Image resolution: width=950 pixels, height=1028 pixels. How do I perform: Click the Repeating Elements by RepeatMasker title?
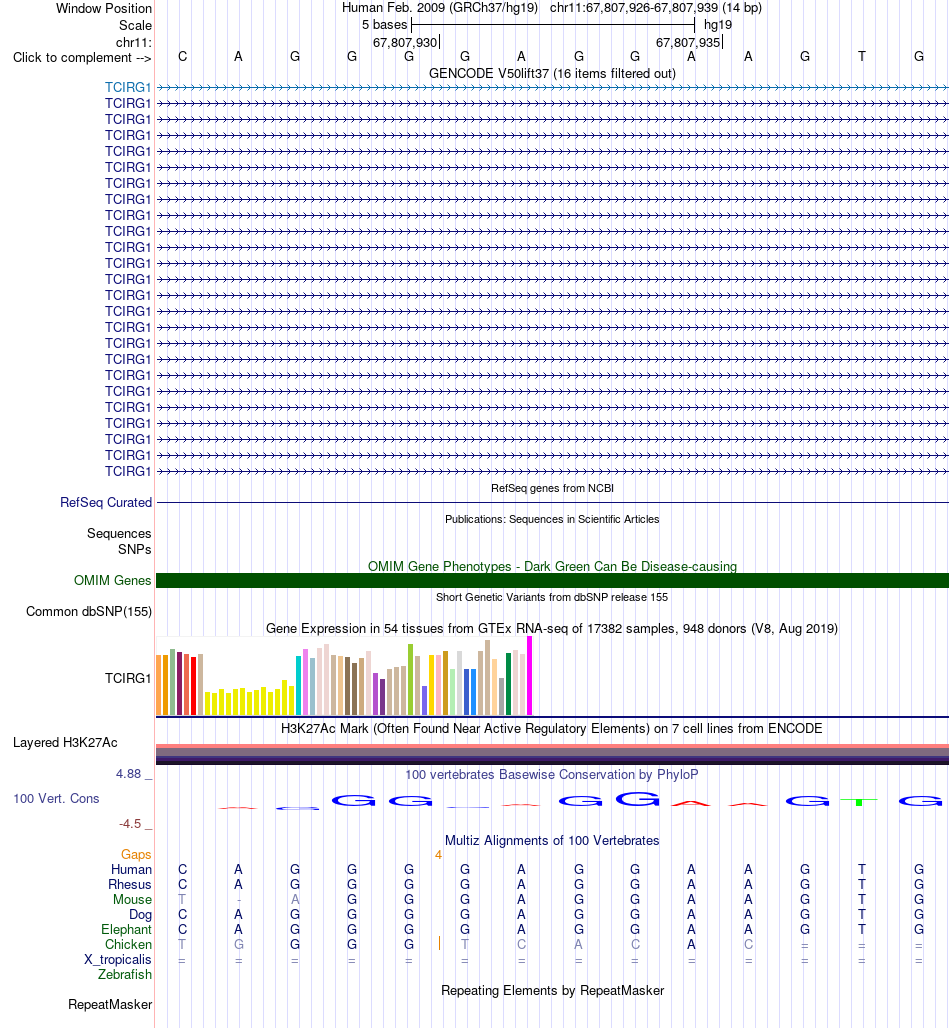552,991
